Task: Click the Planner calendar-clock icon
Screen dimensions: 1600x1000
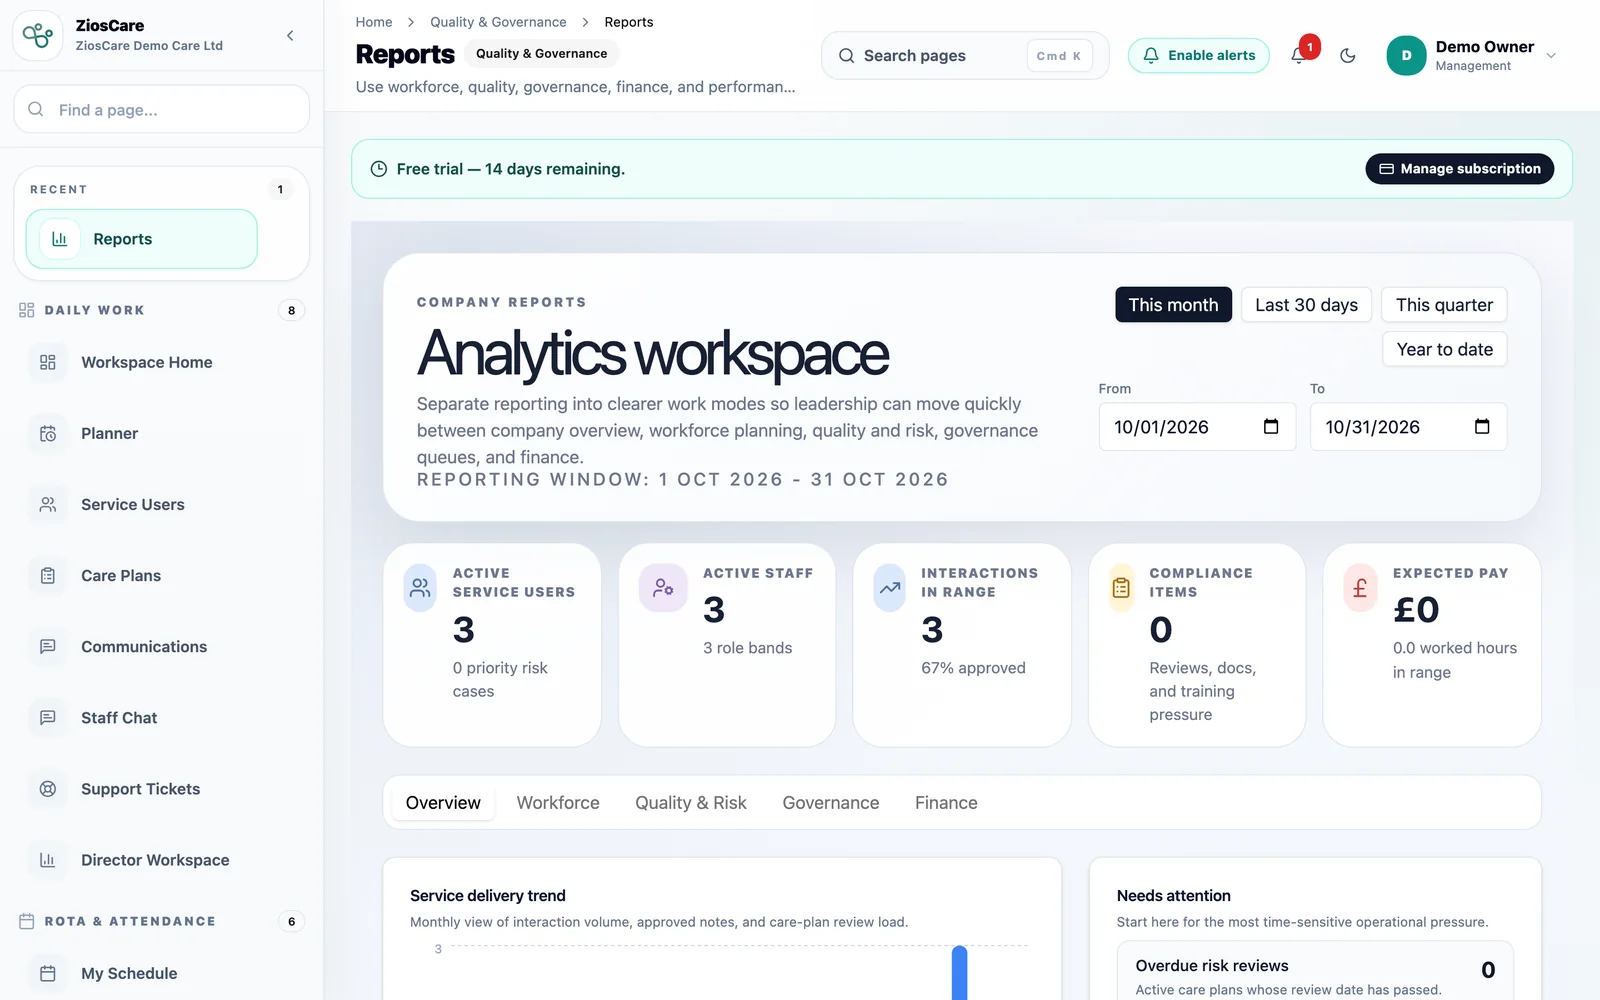Action: tap(48, 433)
